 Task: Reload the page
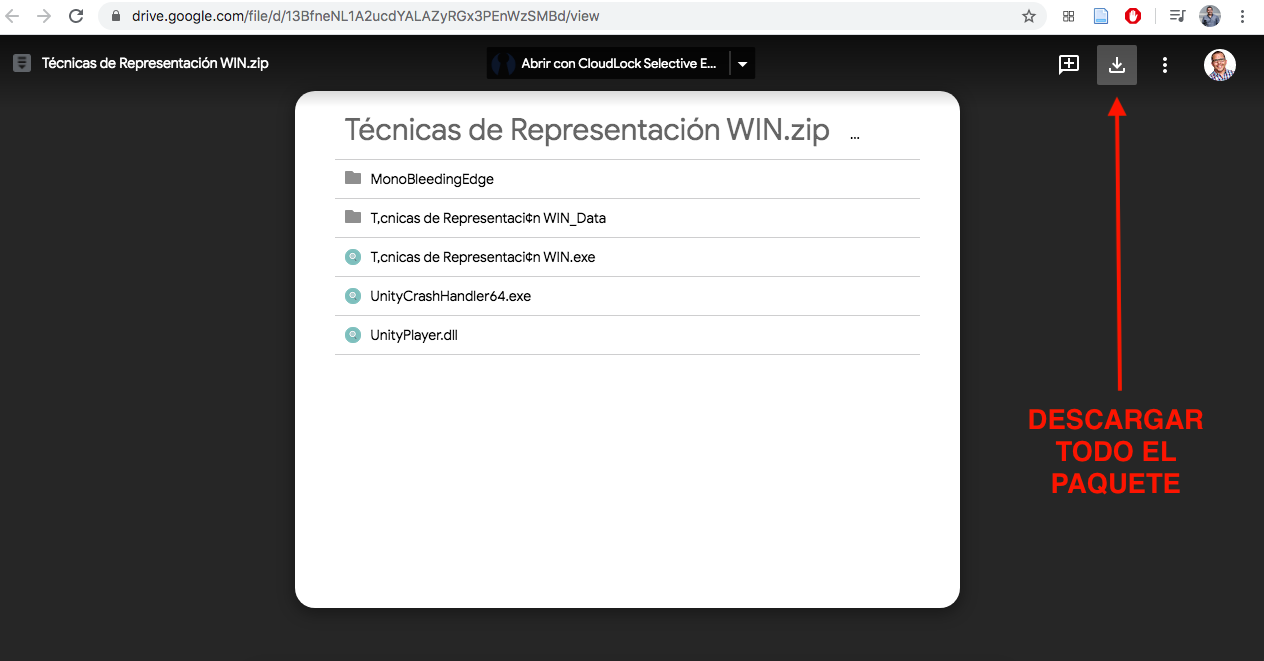tap(76, 16)
